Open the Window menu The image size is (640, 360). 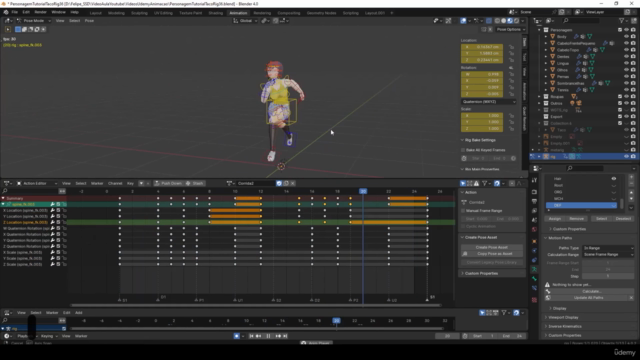(x=58, y=12)
